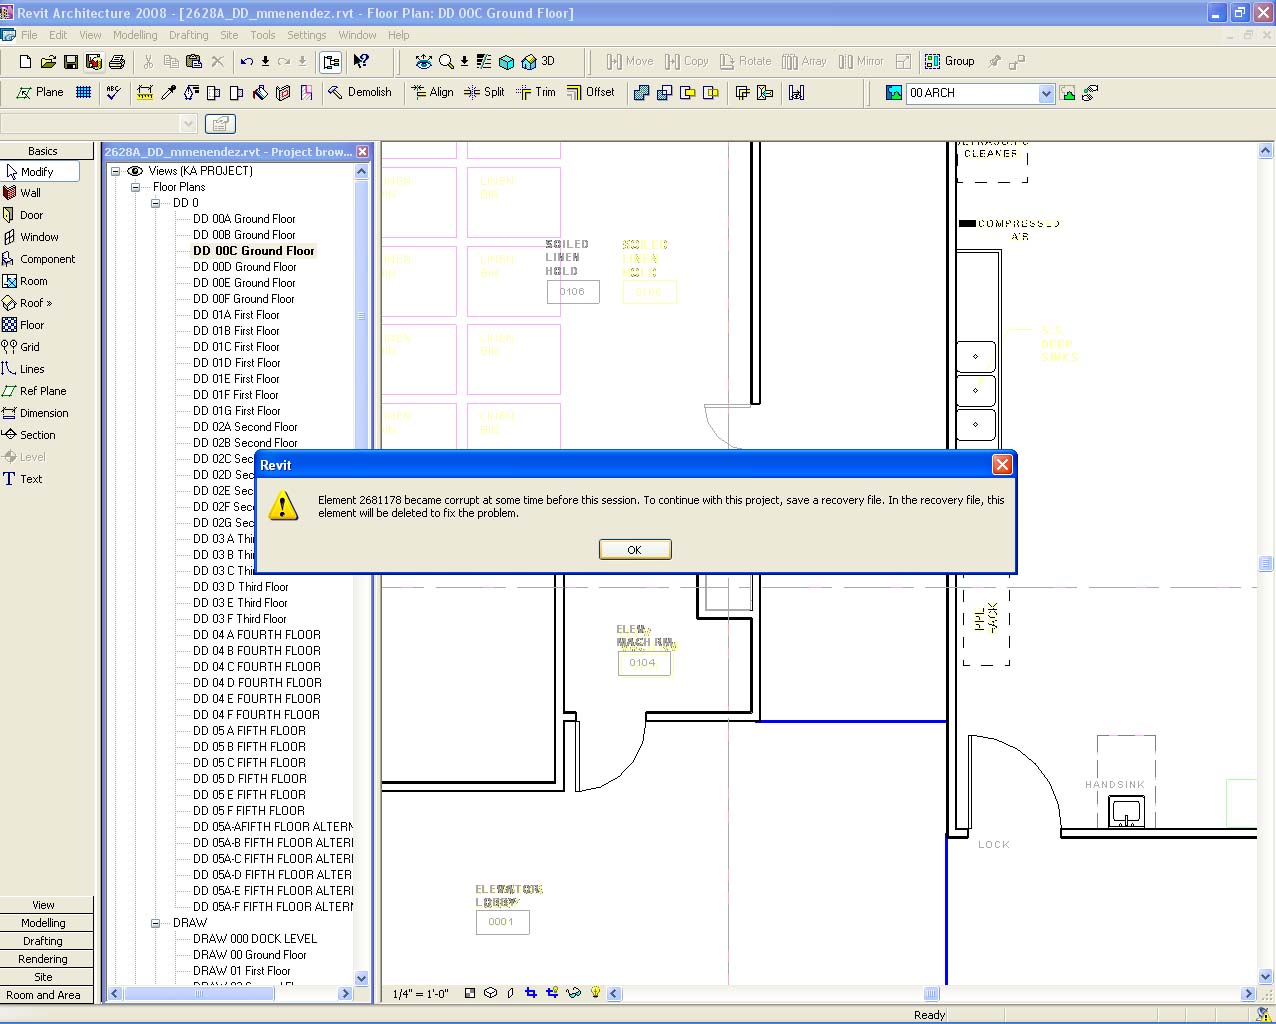1276x1024 pixels.
Task: Select the Wall tool in Basics
Action: (31, 193)
